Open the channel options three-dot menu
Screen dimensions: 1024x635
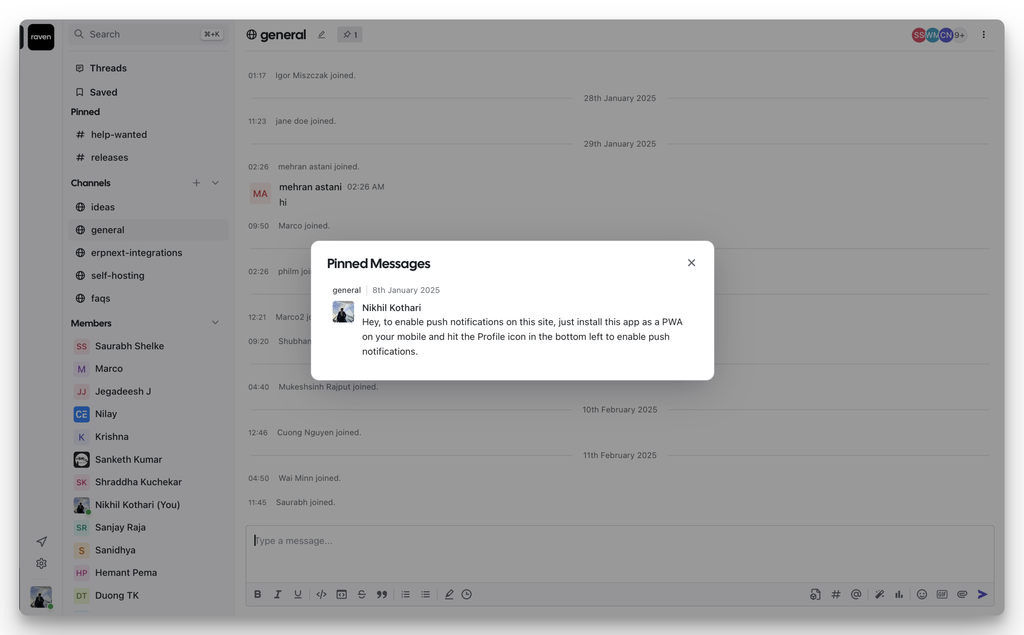point(983,35)
